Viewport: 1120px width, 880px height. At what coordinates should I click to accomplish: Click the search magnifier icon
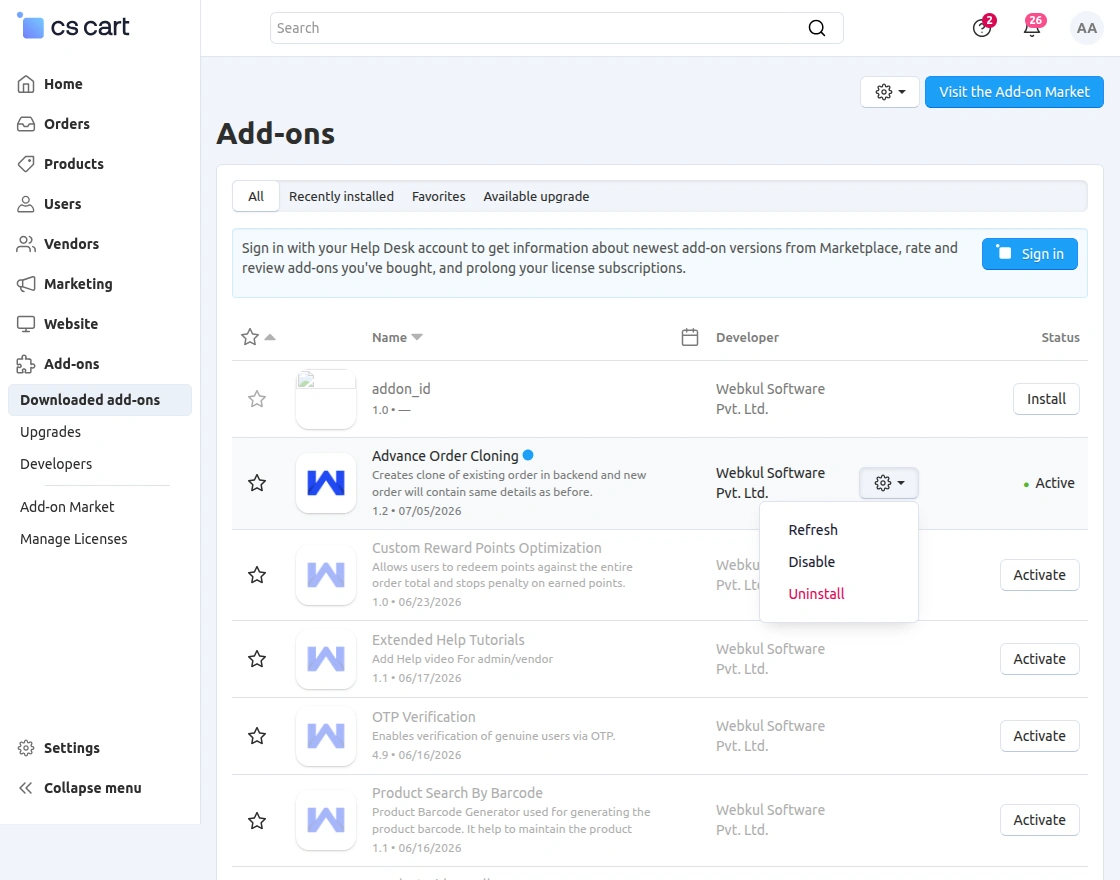[x=816, y=28]
